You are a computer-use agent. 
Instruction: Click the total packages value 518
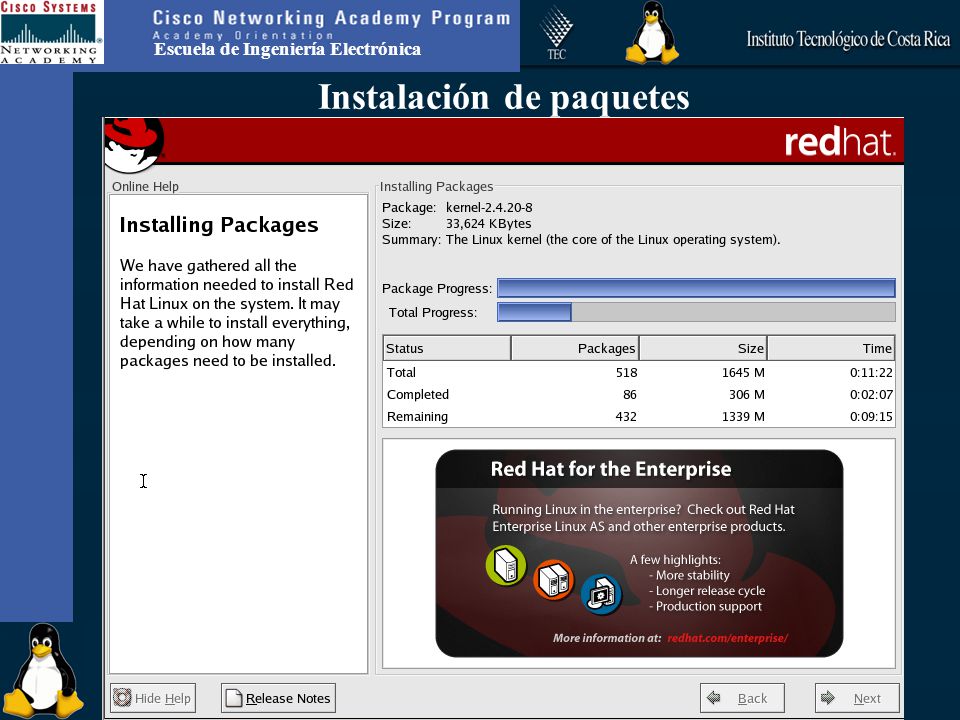pyautogui.click(x=626, y=372)
